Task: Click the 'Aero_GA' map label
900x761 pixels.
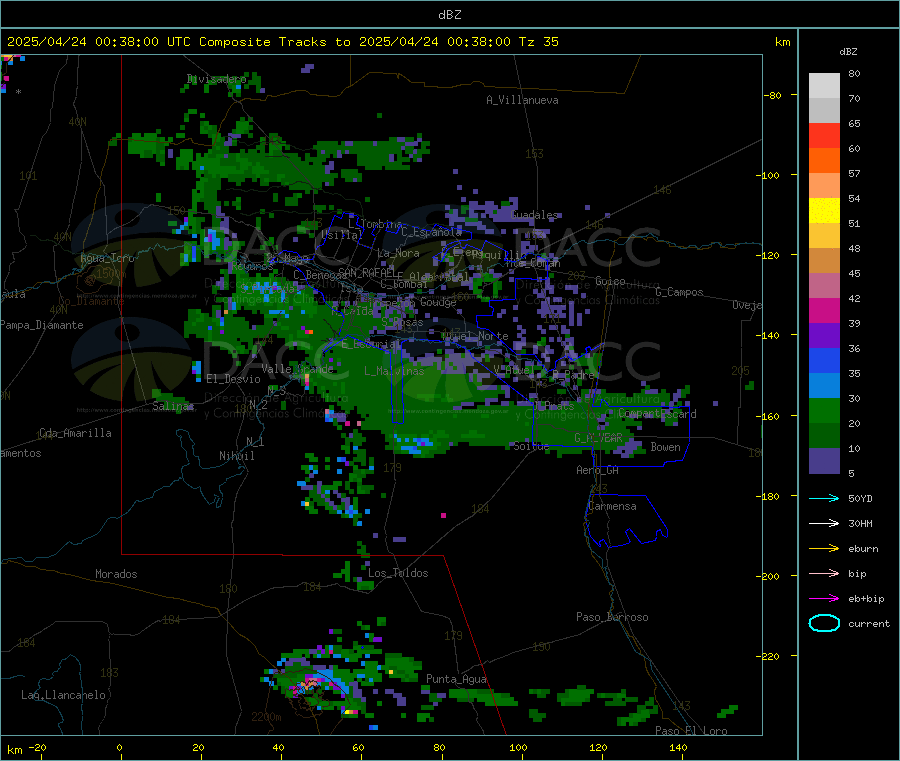Action: click(x=597, y=470)
